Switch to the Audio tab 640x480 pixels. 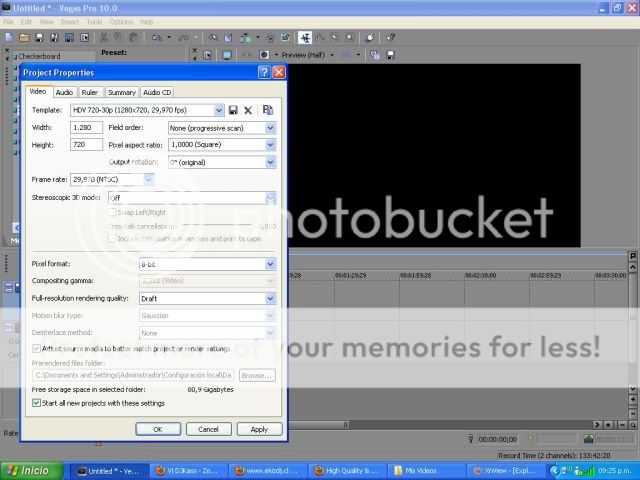click(x=64, y=92)
